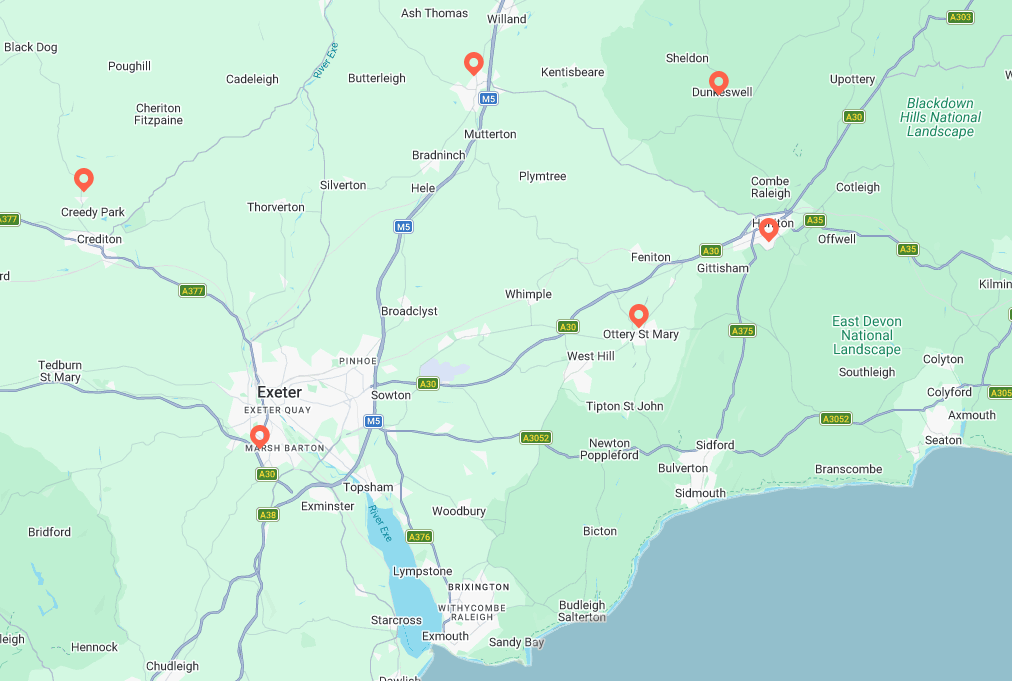
Task: Click the East Devon National Landscape label
Action: 867,335
